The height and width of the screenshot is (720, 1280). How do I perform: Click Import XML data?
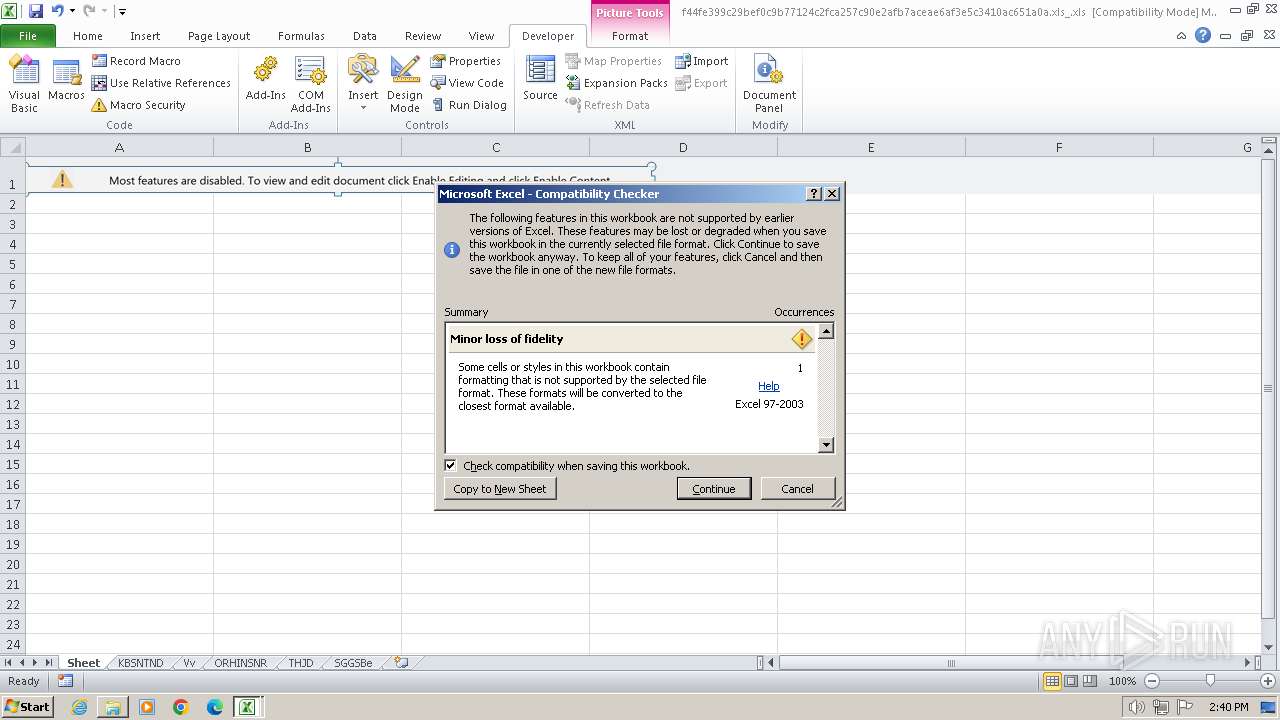click(x=701, y=61)
